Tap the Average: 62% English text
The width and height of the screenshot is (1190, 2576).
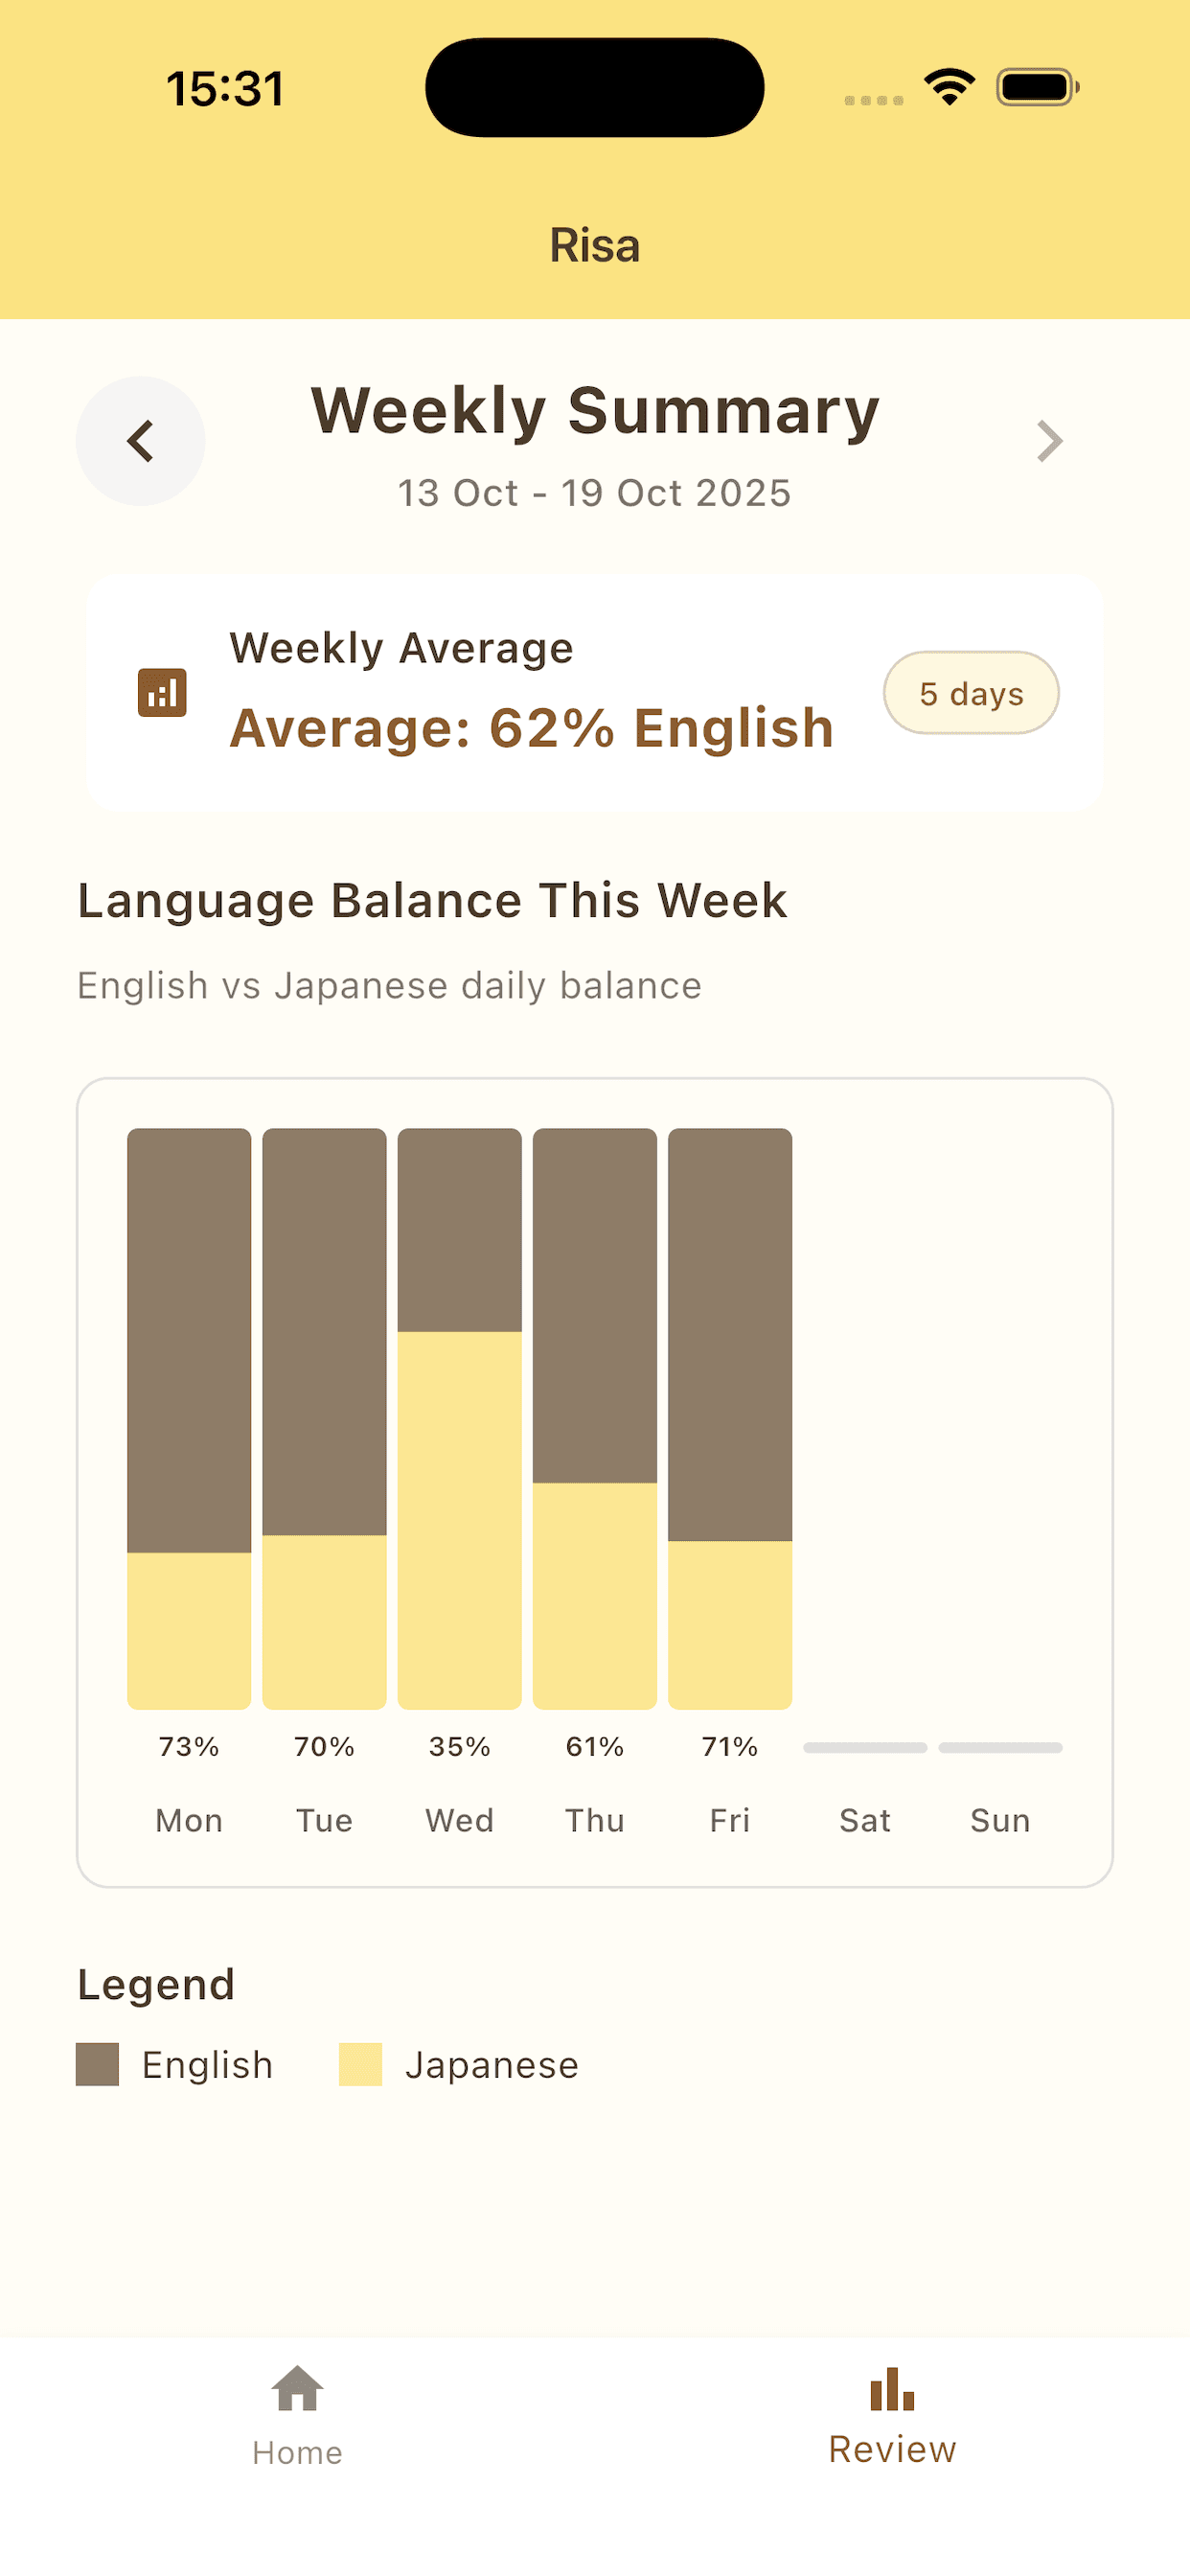coord(532,728)
